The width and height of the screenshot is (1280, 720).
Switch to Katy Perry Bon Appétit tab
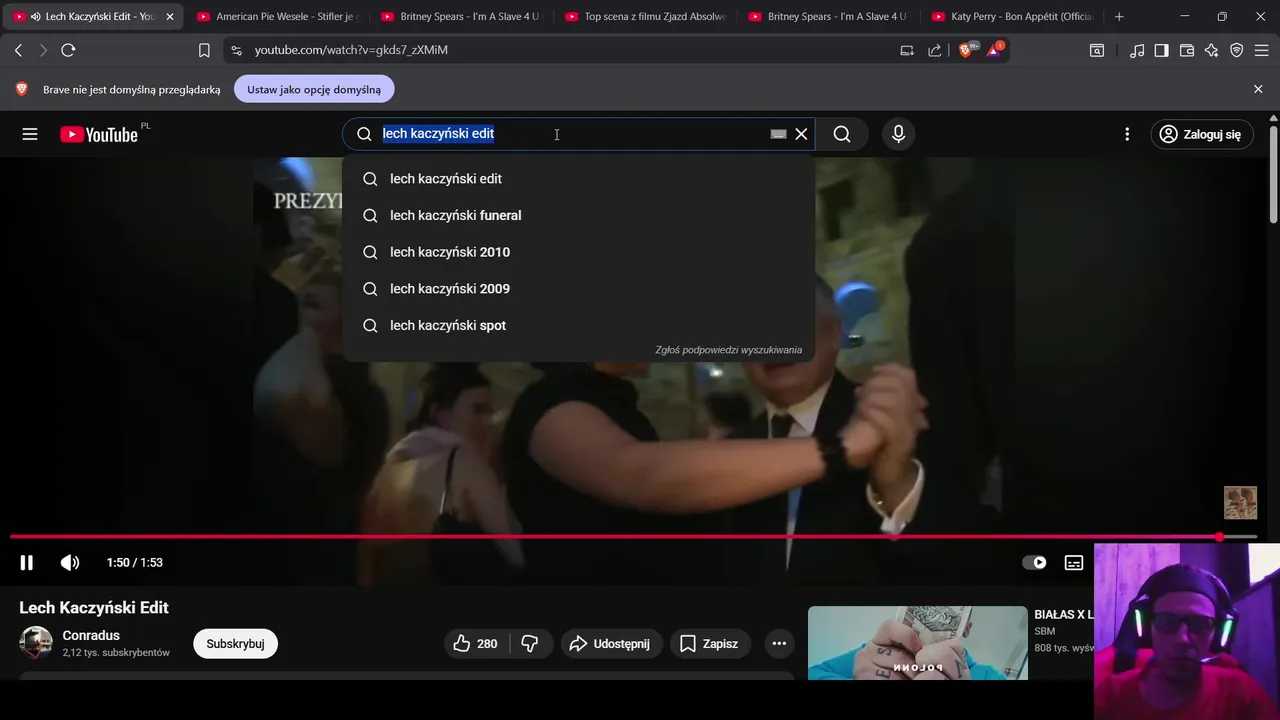[1011, 17]
